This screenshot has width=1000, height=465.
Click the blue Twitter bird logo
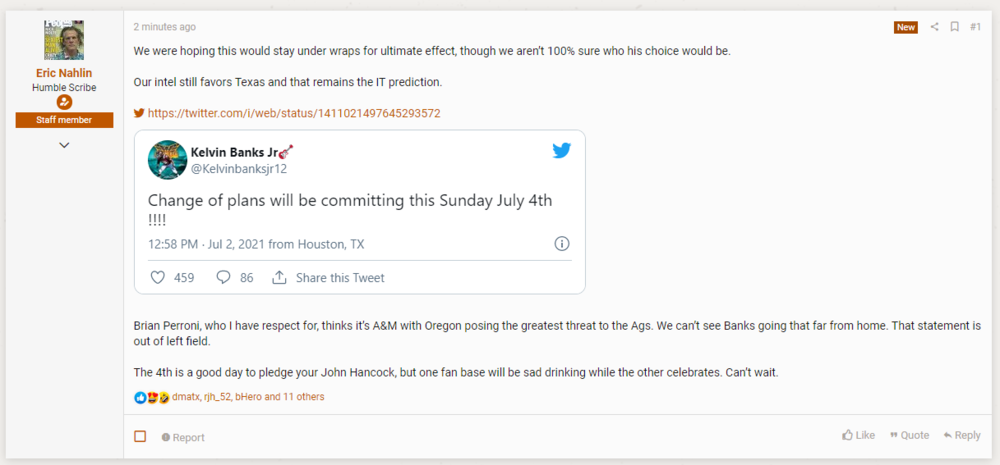tap(561, 151)
